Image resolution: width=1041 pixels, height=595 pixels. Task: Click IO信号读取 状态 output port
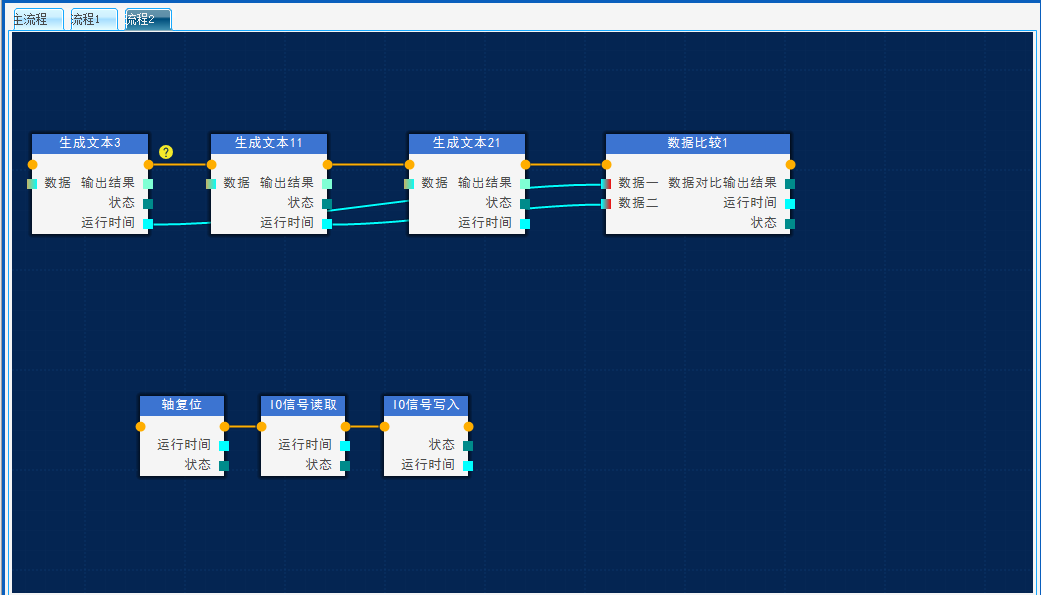coord(345,466)
